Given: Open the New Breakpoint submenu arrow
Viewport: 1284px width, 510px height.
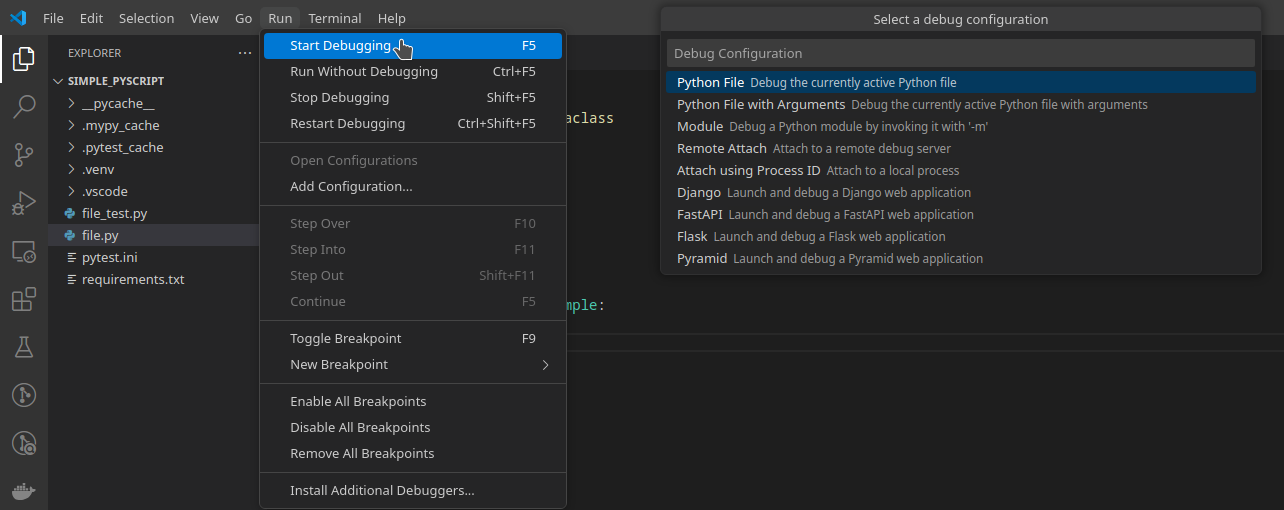Looking at the screenshot, I should [x=545, y=365].
